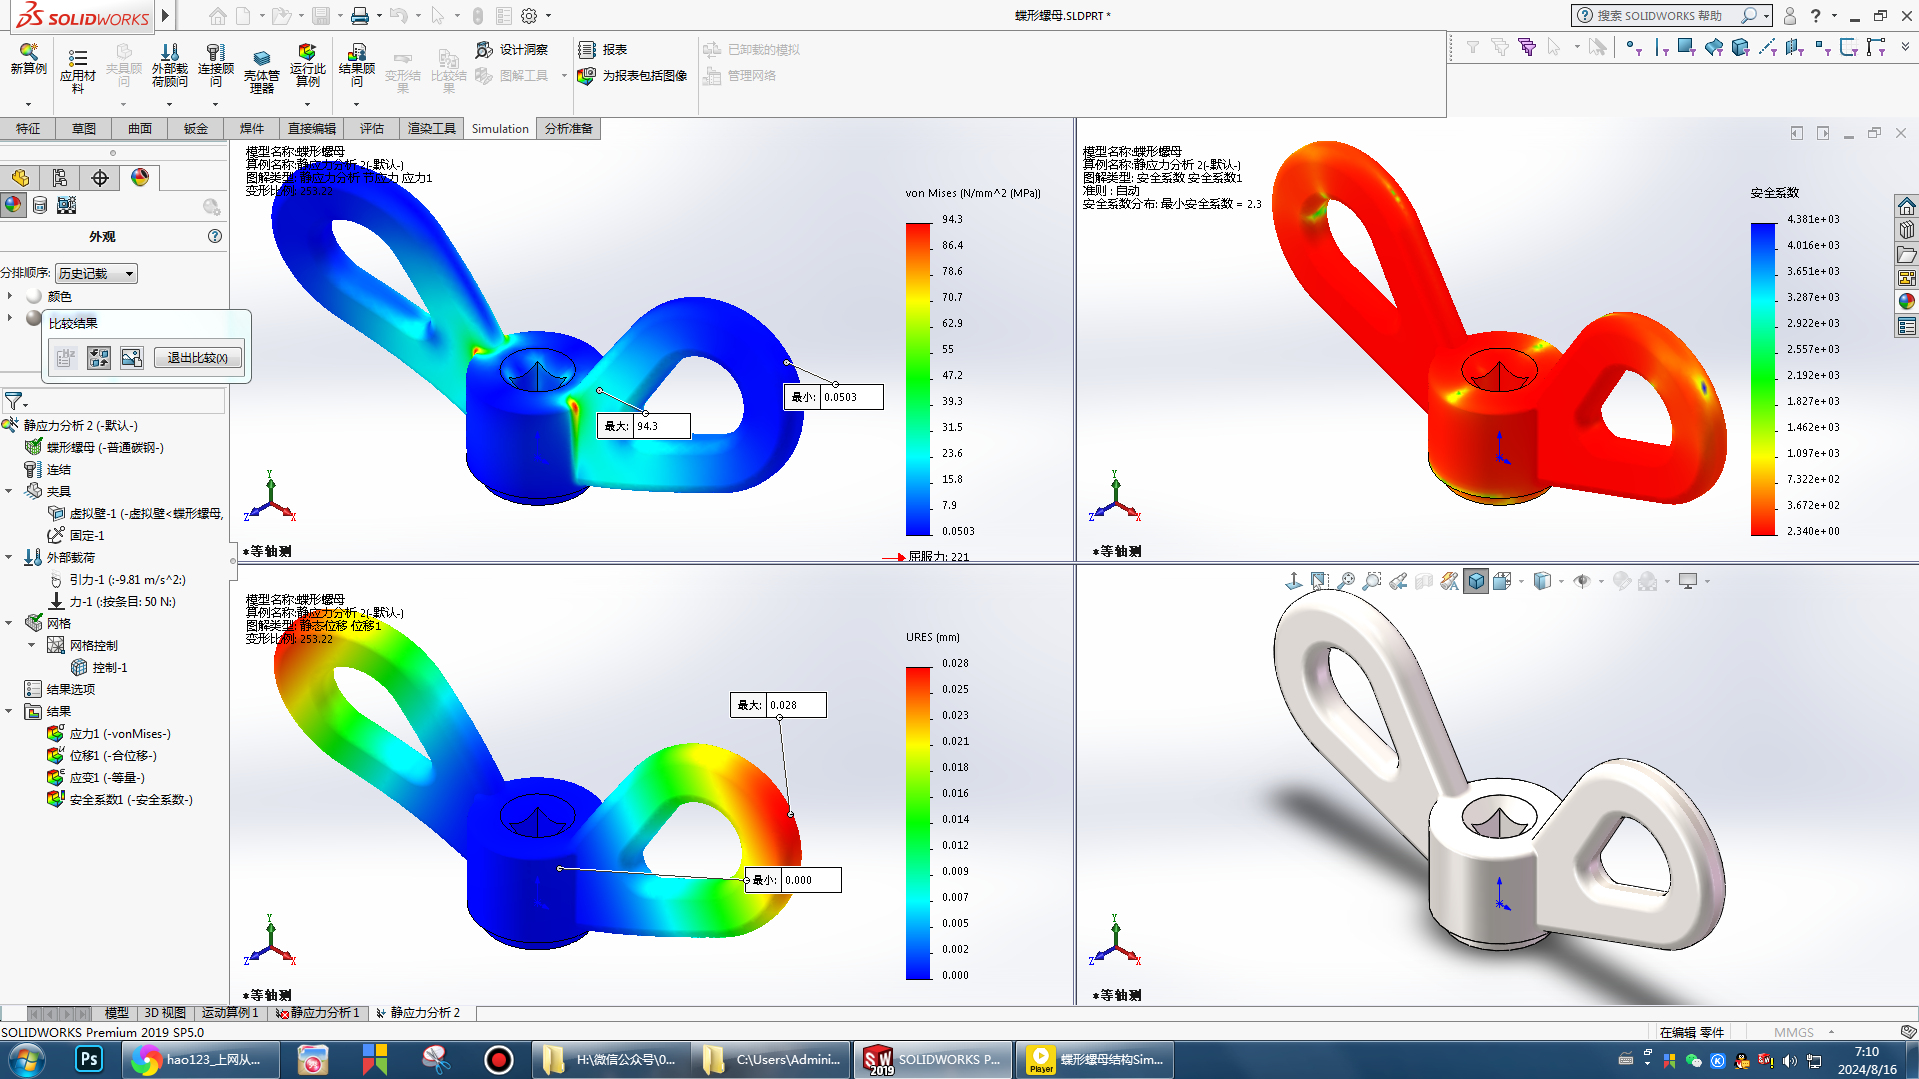
Task: Switch to ConfigurationManager crosshair tab
Action: tap(100, 178)
